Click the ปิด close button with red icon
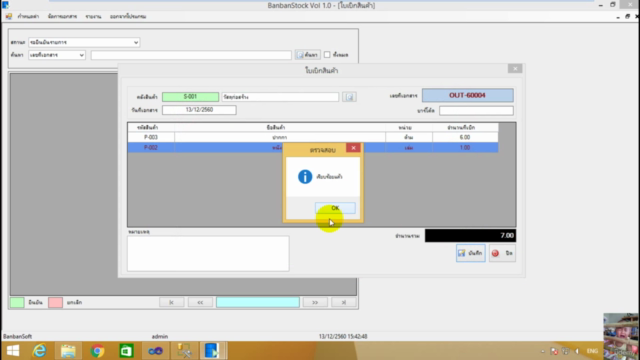640x360 pixels. pos(502,253)
